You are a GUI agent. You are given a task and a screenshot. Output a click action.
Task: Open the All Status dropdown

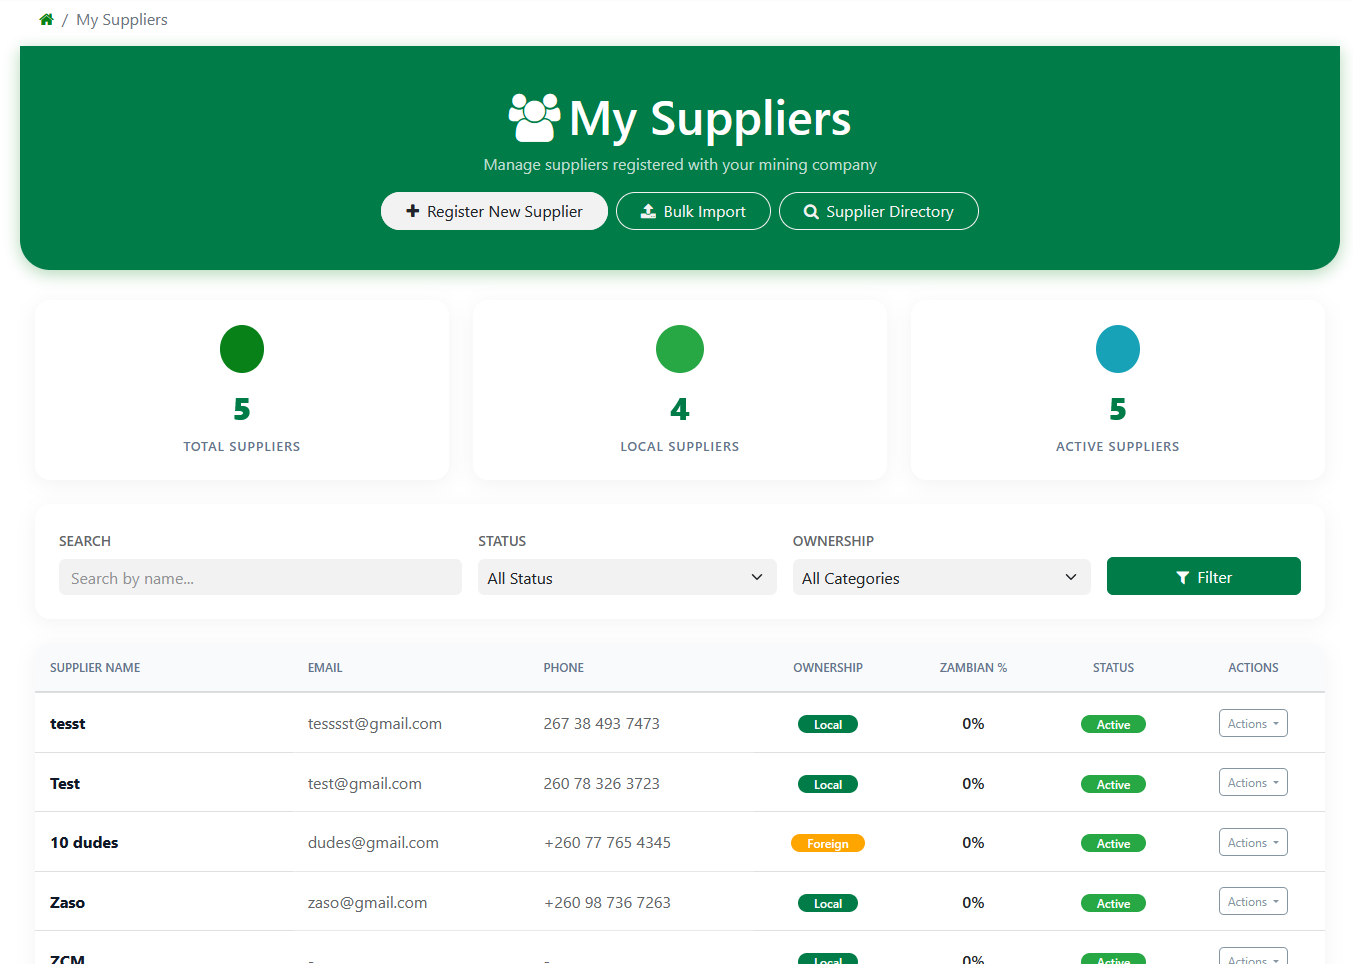[x=627, y=577]
